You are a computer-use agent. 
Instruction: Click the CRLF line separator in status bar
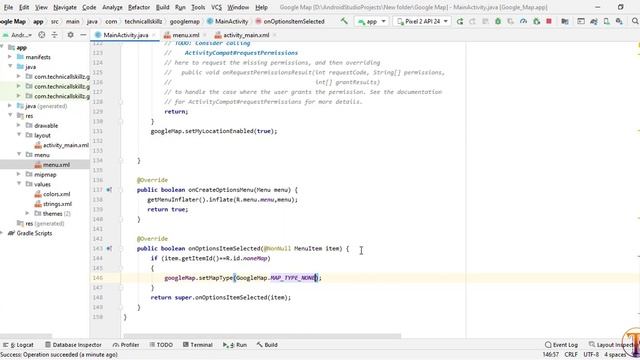[x=571, y=355]
